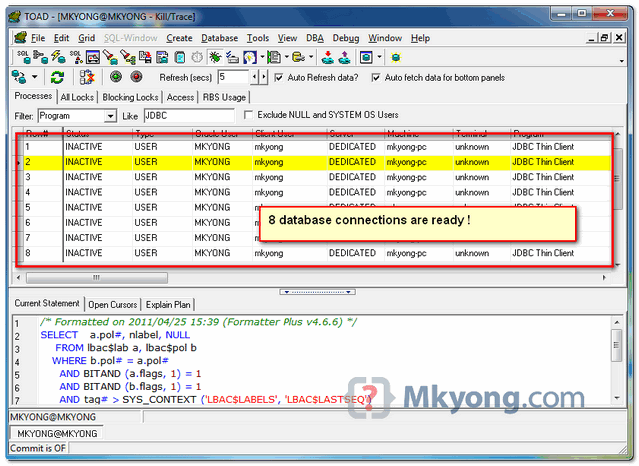Click the checklist toolbox icon
The width and height of the screenshot is (639, 466).
(232, 57)
